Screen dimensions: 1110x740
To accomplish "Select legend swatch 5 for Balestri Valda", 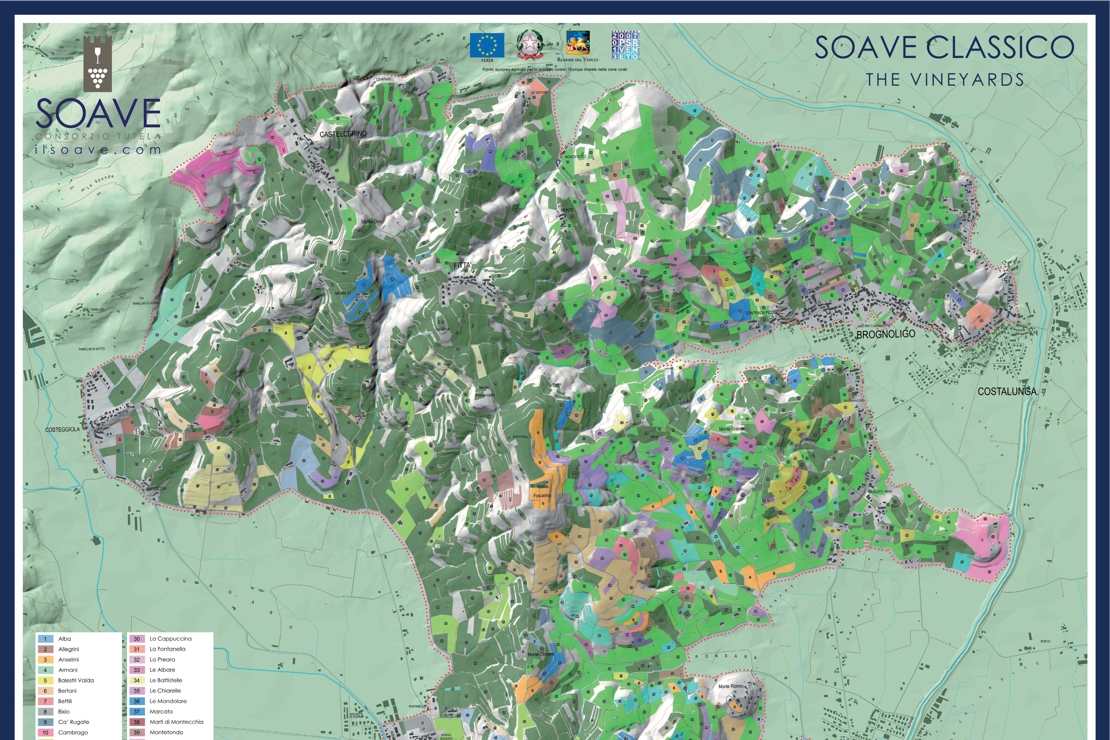I will (46, 681).
